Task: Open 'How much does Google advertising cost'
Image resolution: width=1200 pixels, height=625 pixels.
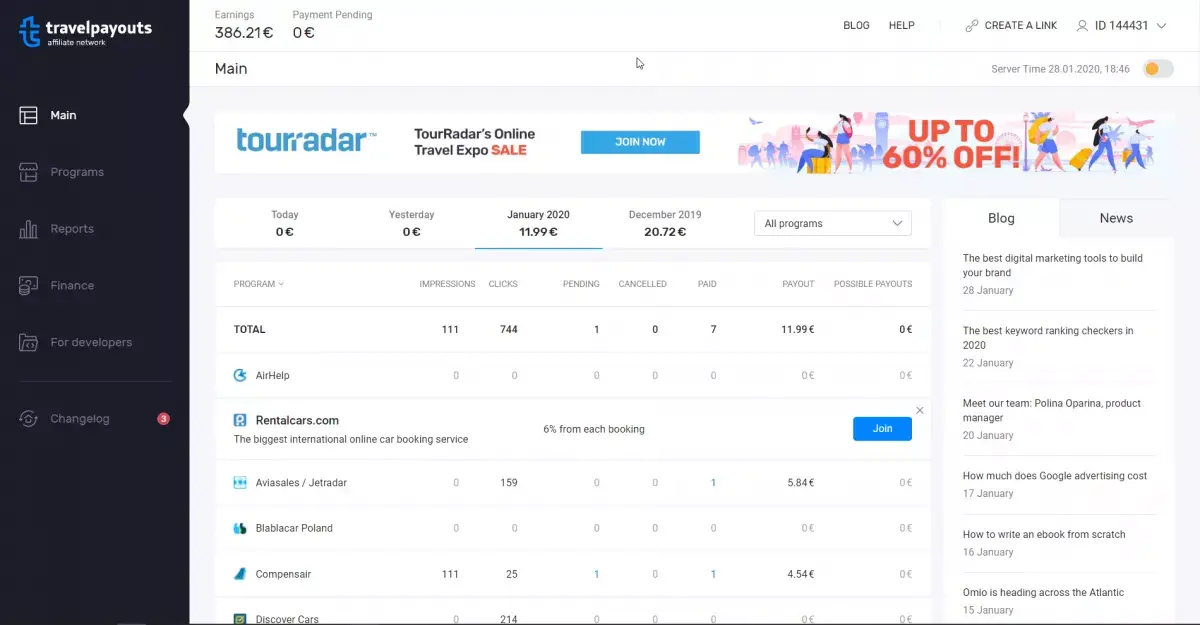Action: pyautogui.click(x=1055, y=476)
